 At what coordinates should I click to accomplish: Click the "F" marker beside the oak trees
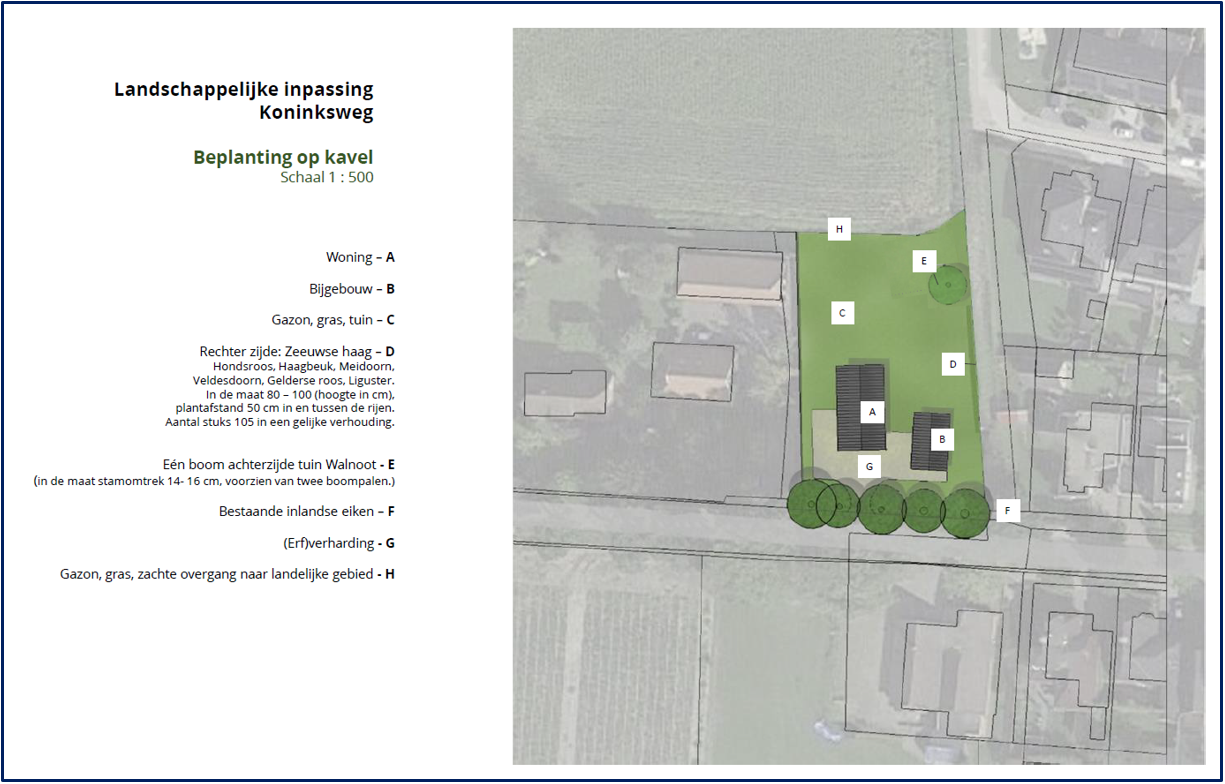point(1007,511)
